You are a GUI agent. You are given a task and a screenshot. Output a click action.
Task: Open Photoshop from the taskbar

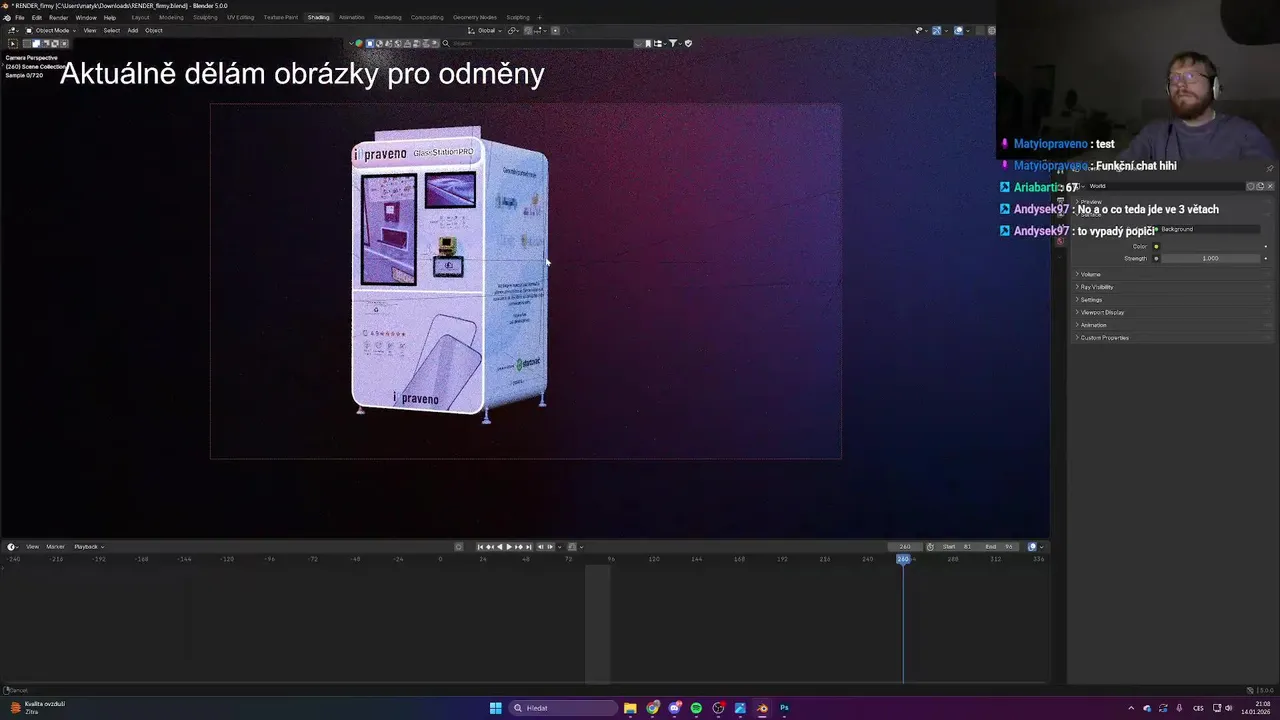pyautogui.click(x=784, y=708)
